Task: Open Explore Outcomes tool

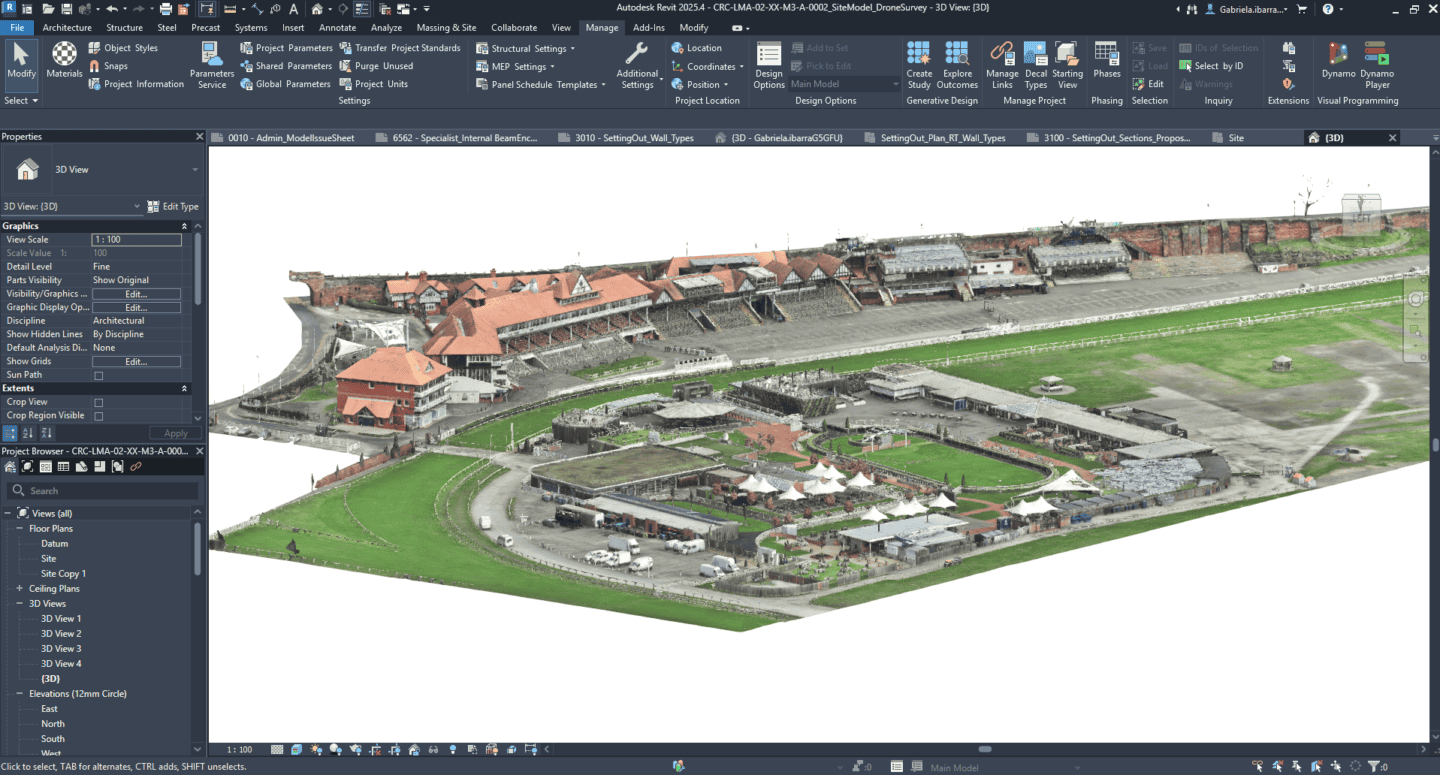Action: point(957,66)
